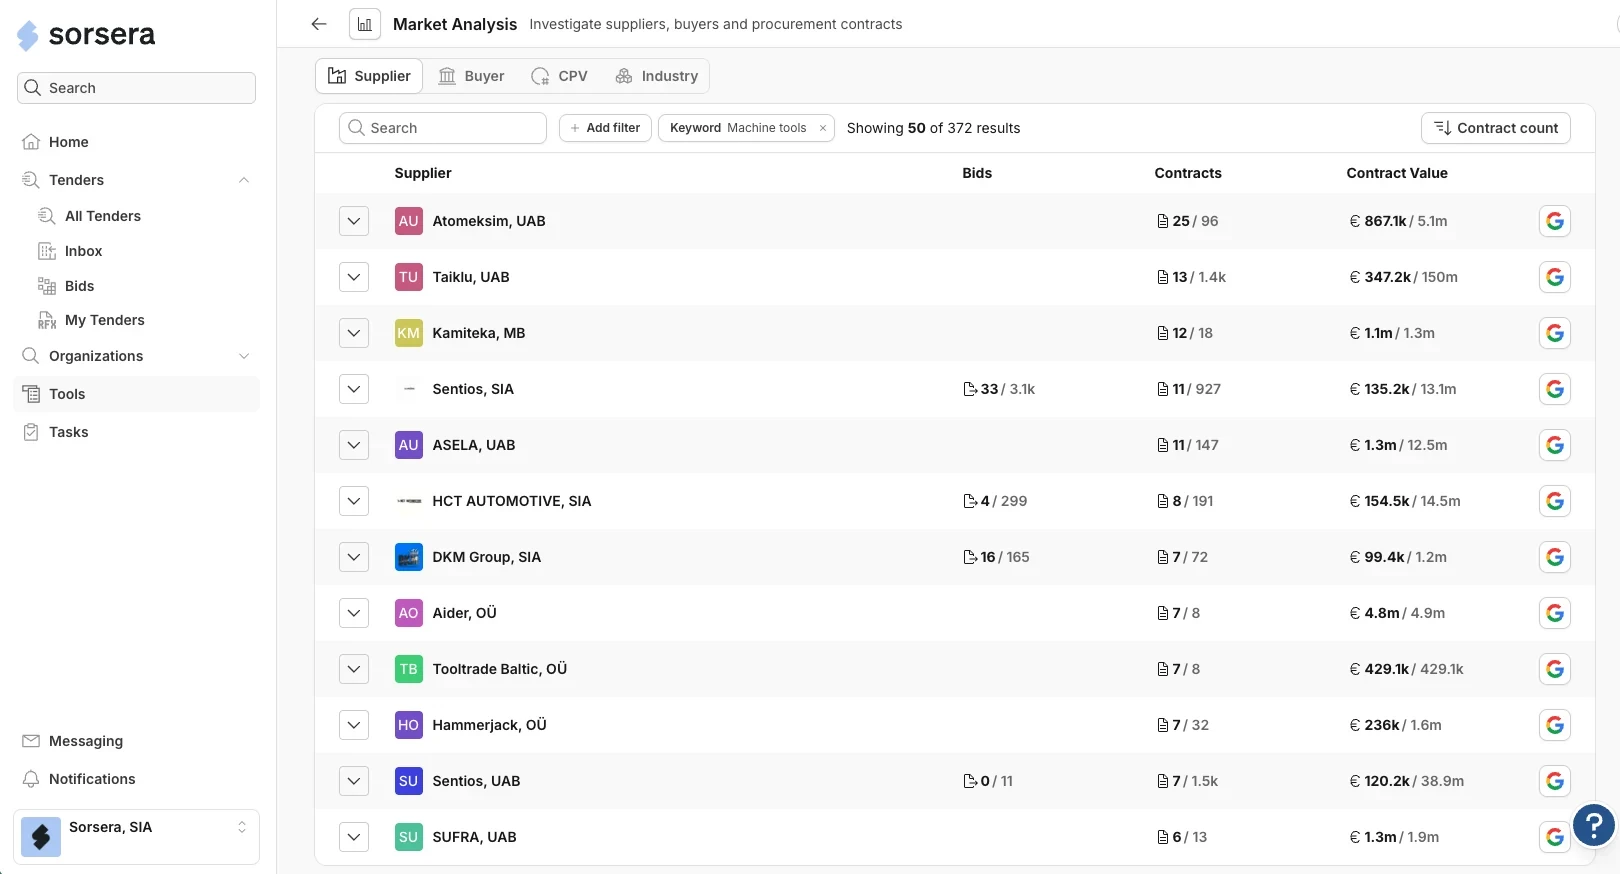Open the Sorsera, SIA account switcher
The width and height of the screenshot is (1620, 874).
[x=136, y=836]
